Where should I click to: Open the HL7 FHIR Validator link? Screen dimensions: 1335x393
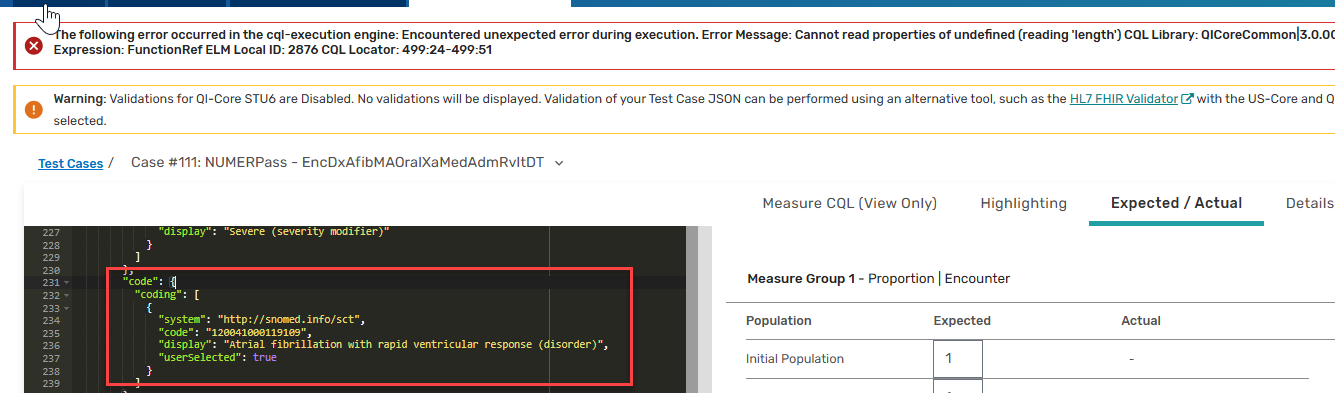[1123, 99]
